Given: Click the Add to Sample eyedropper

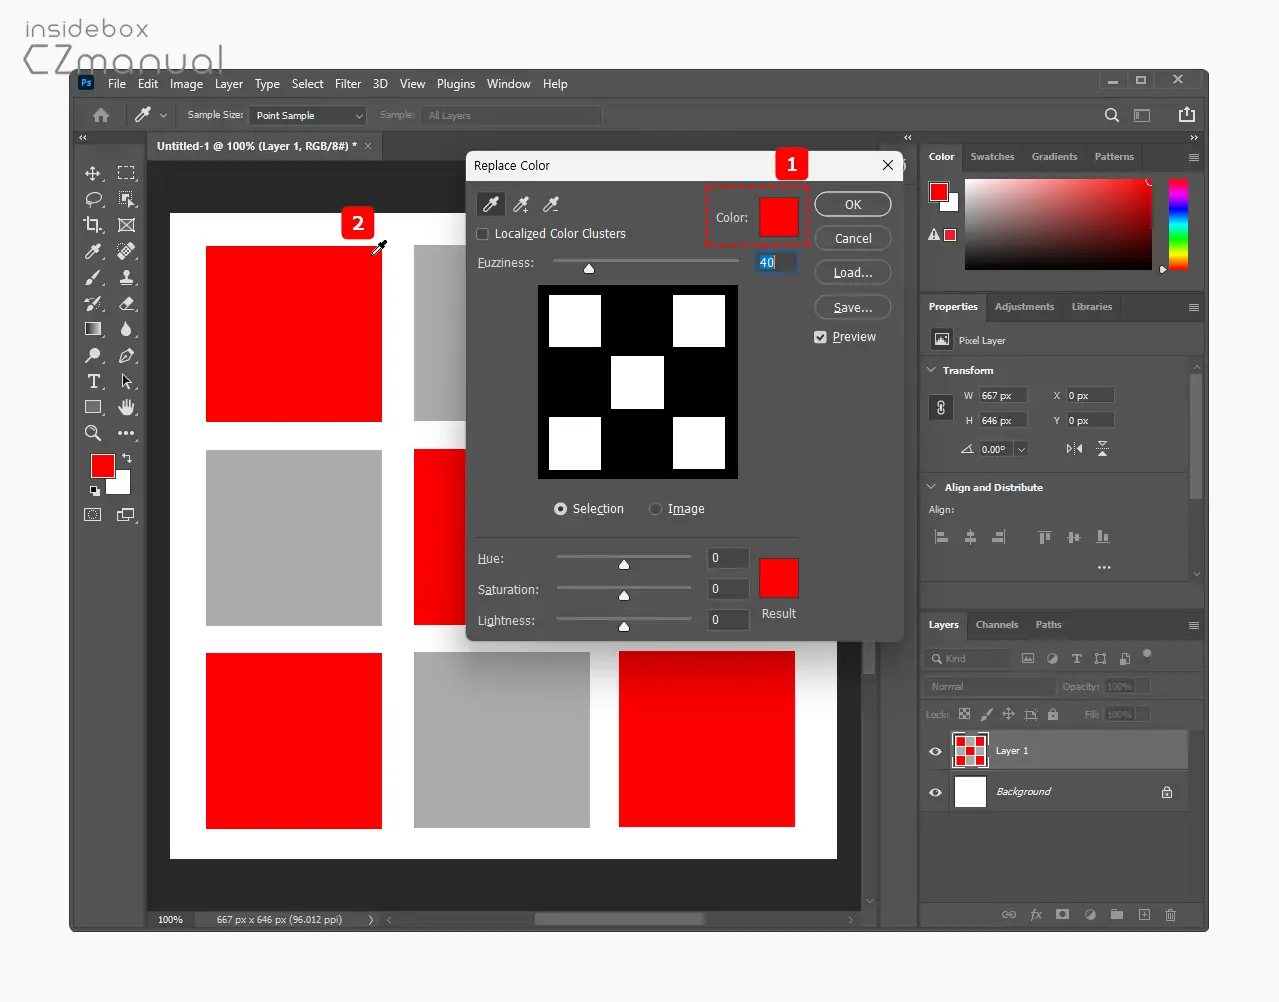Looking at the screenshot, I should click(521, 204).
